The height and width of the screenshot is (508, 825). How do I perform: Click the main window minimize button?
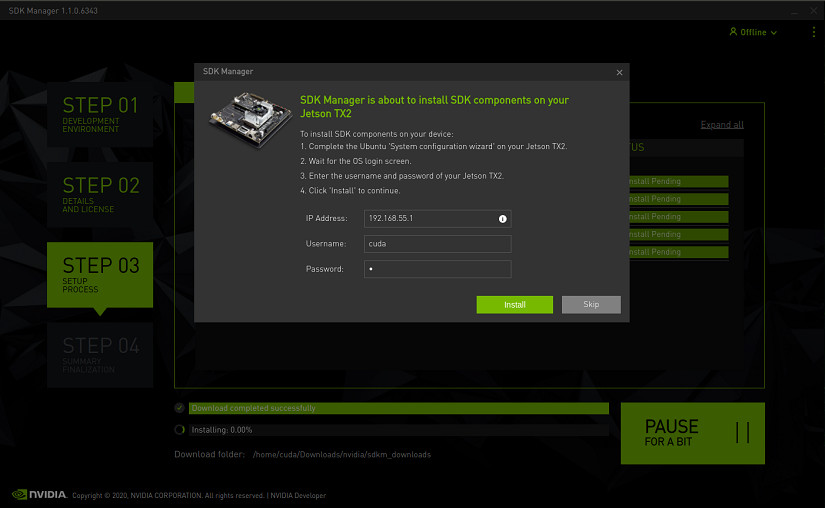[x=794, y=11]
